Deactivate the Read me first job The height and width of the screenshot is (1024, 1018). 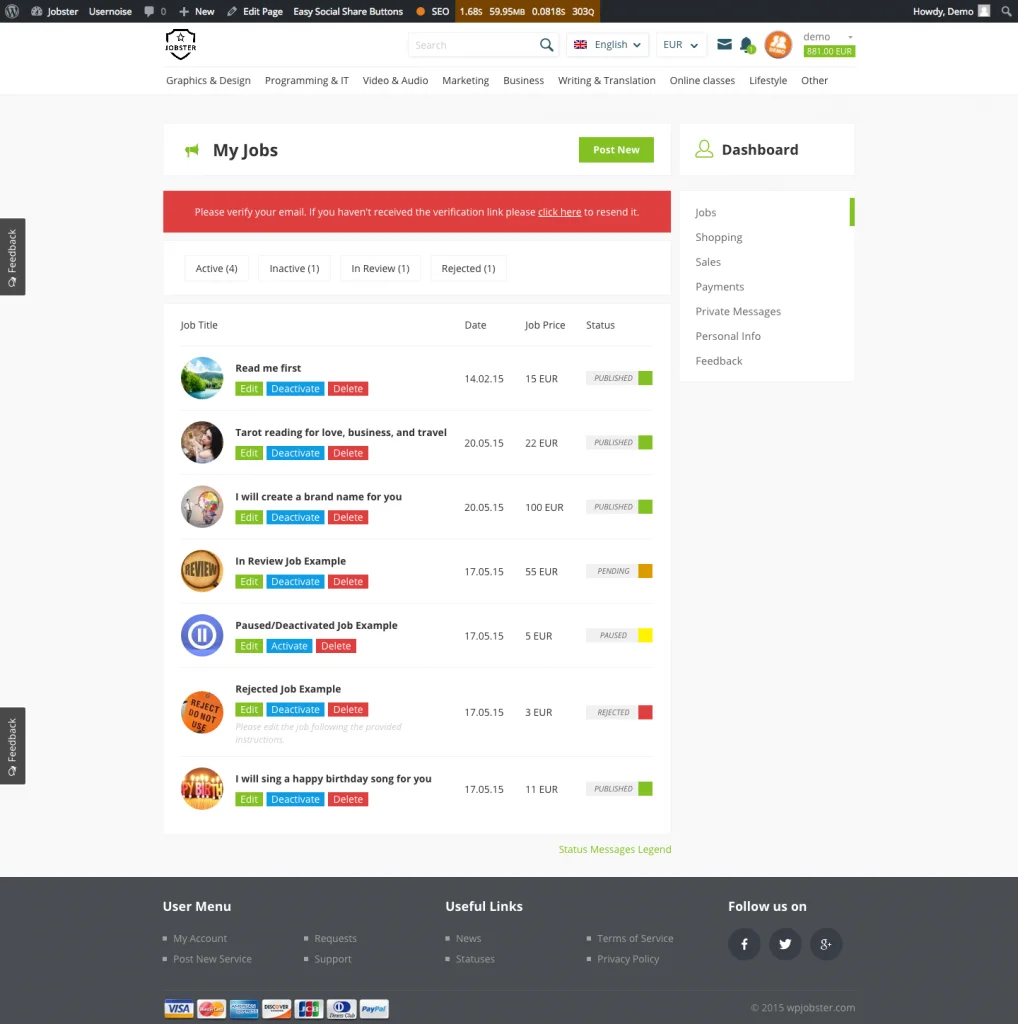pos(295,388)
